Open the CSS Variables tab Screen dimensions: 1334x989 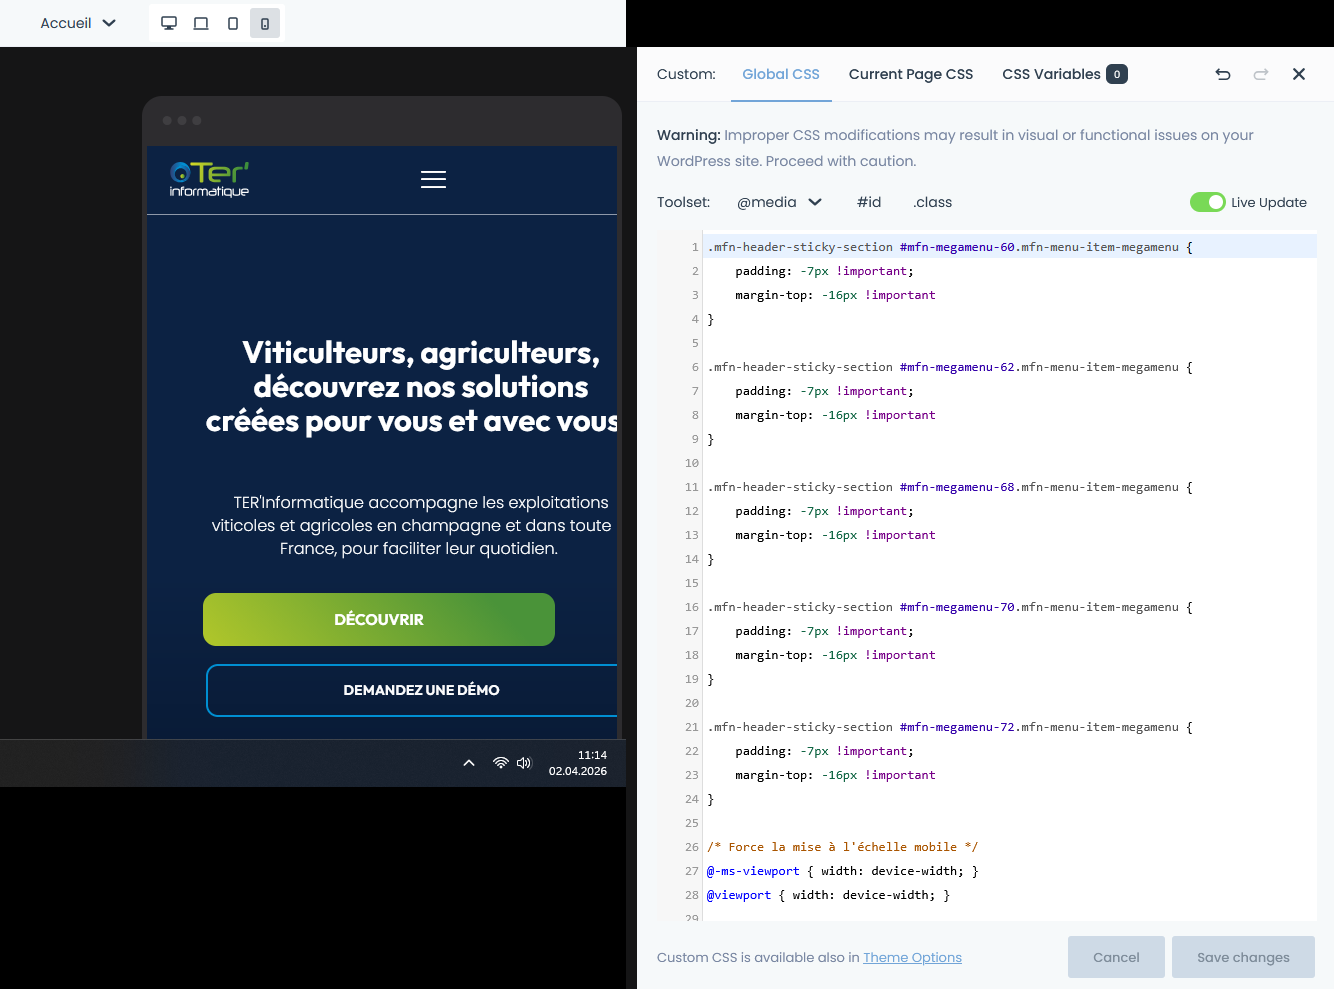pyautogui.click(x=1064, y=74)
